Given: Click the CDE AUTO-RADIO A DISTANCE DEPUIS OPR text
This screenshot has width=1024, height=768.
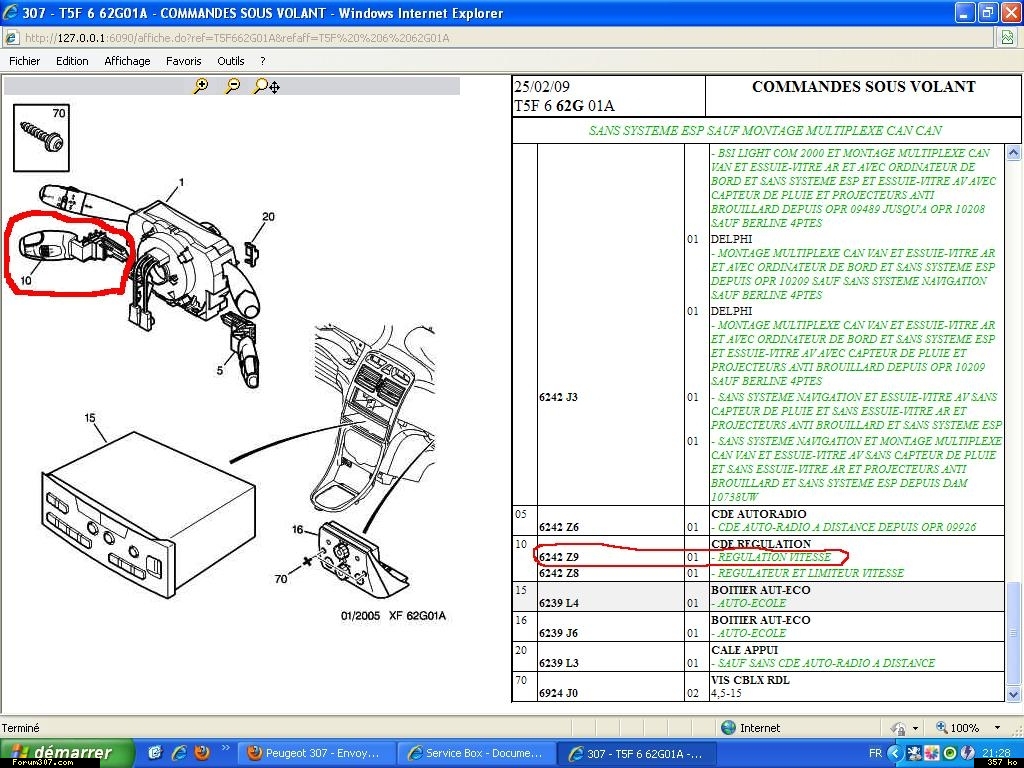Looking at the screenshot, I should [846, 527].
